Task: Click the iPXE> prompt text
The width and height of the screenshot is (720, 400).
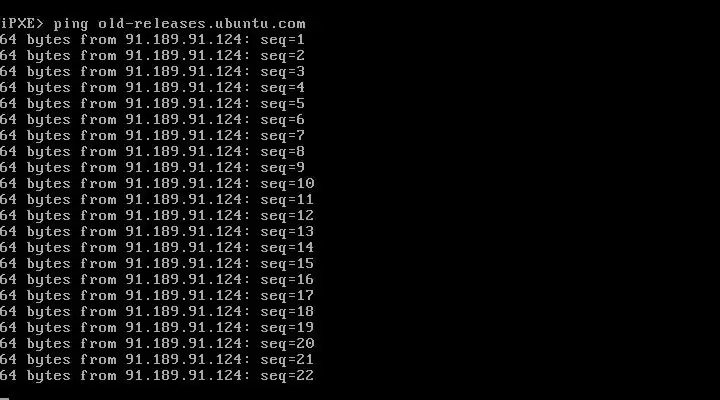Action: click(x=22, y=24)
